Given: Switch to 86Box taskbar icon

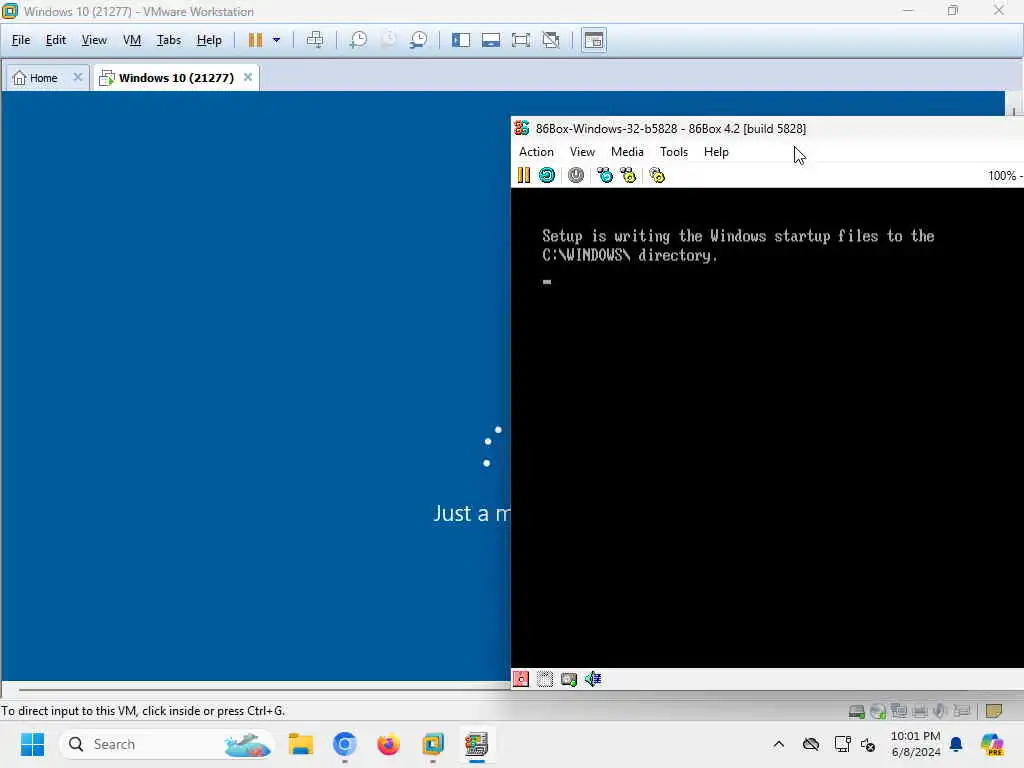Looking at the screenshot, I should (477, 744).
